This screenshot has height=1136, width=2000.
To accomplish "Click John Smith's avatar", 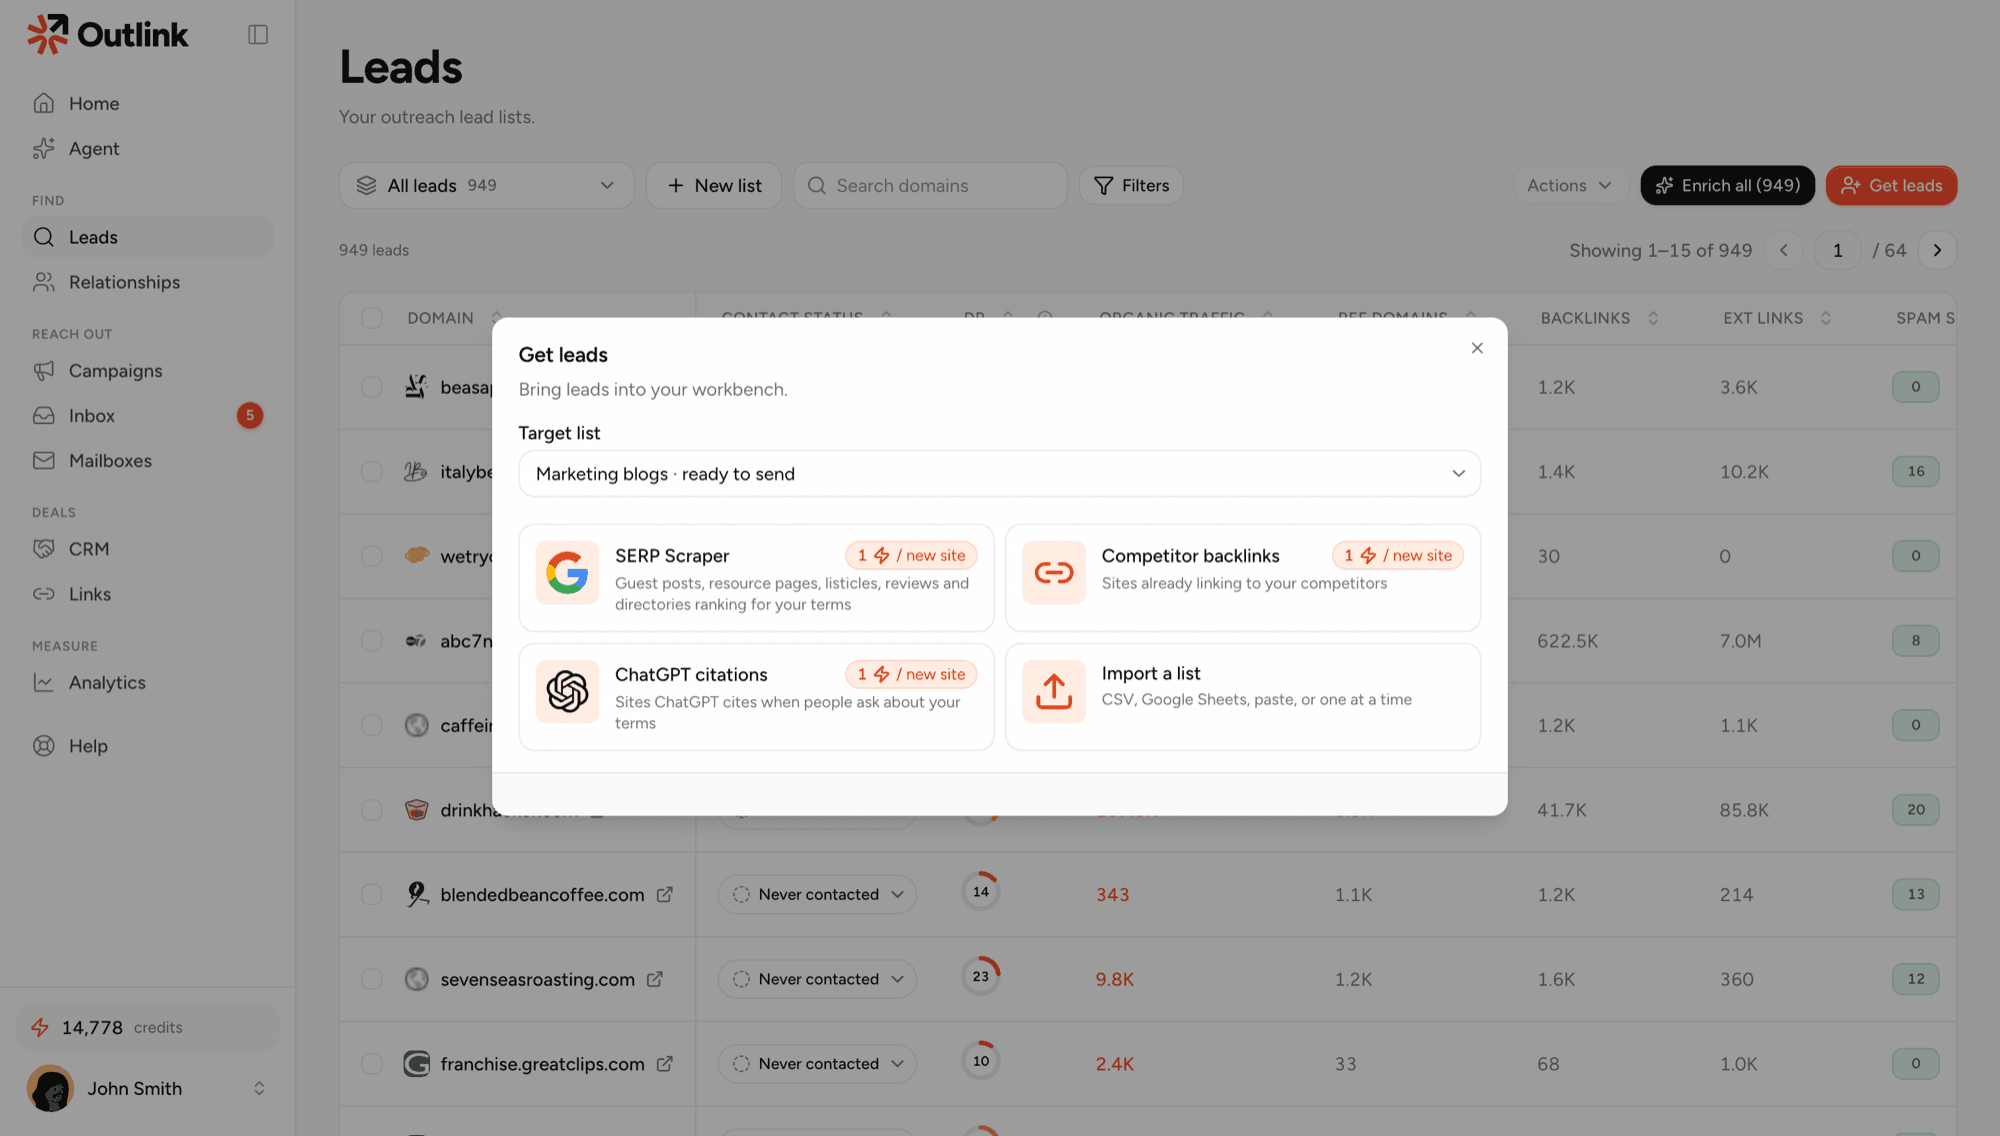I will pyautogui.click(x=50, y=1088).
